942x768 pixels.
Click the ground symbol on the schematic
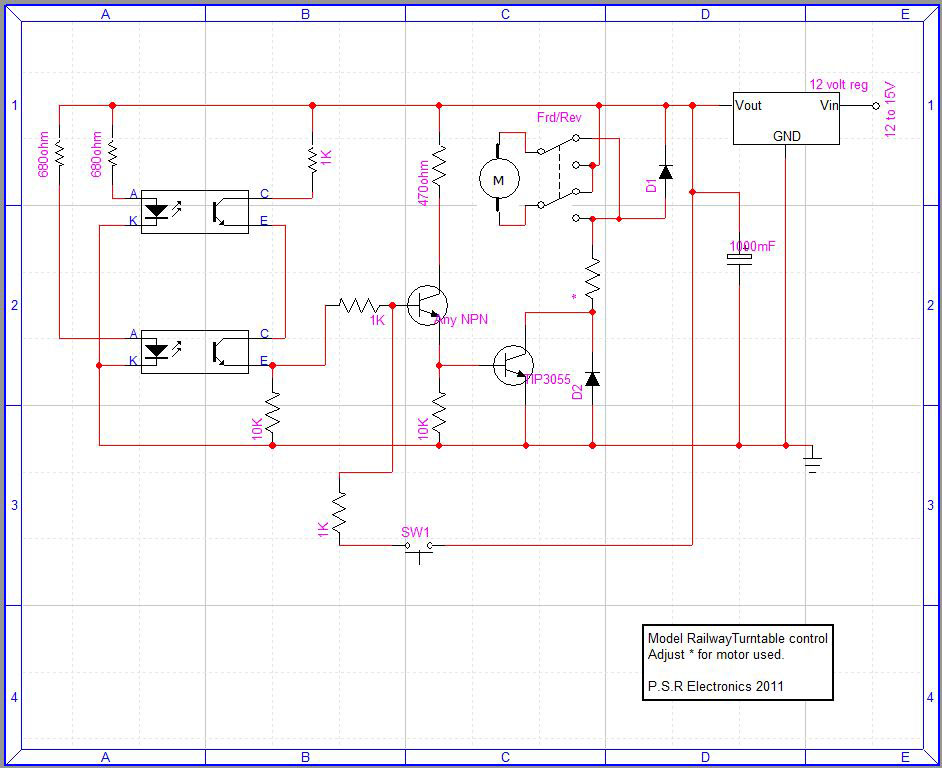812,460
